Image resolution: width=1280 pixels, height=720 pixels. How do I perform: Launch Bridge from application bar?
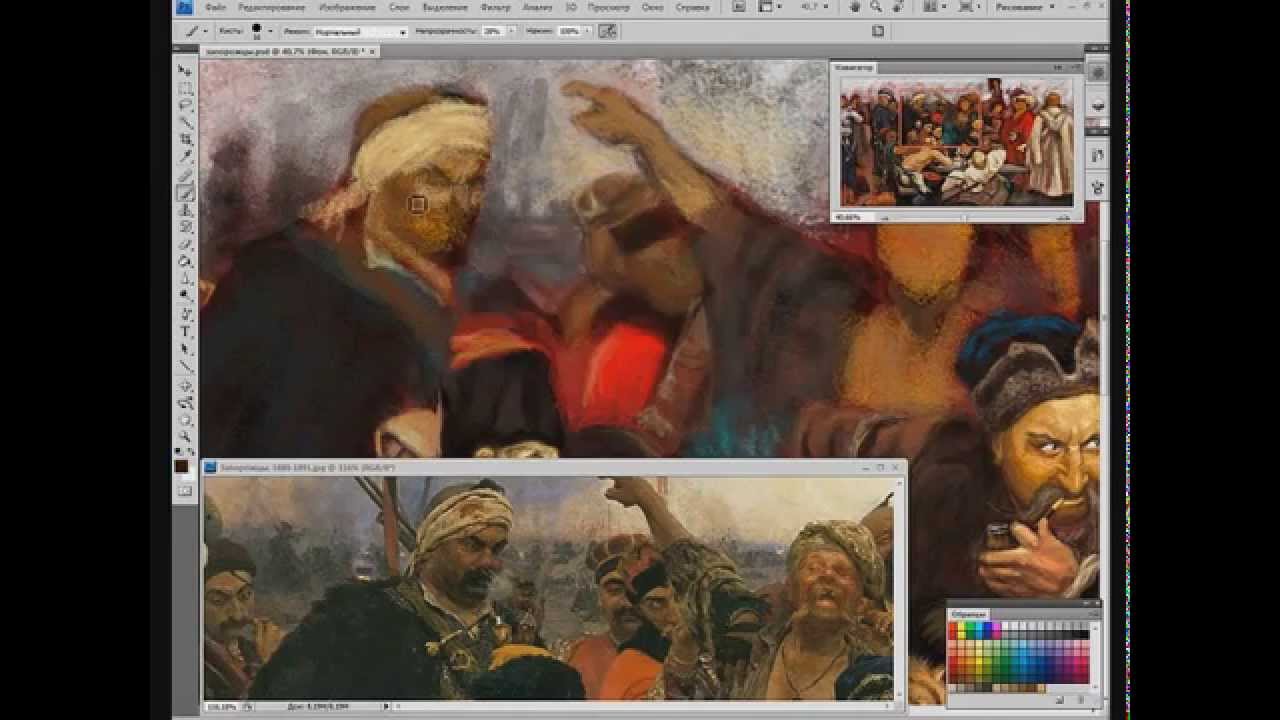pyautogui.click(x=739, y=6)
